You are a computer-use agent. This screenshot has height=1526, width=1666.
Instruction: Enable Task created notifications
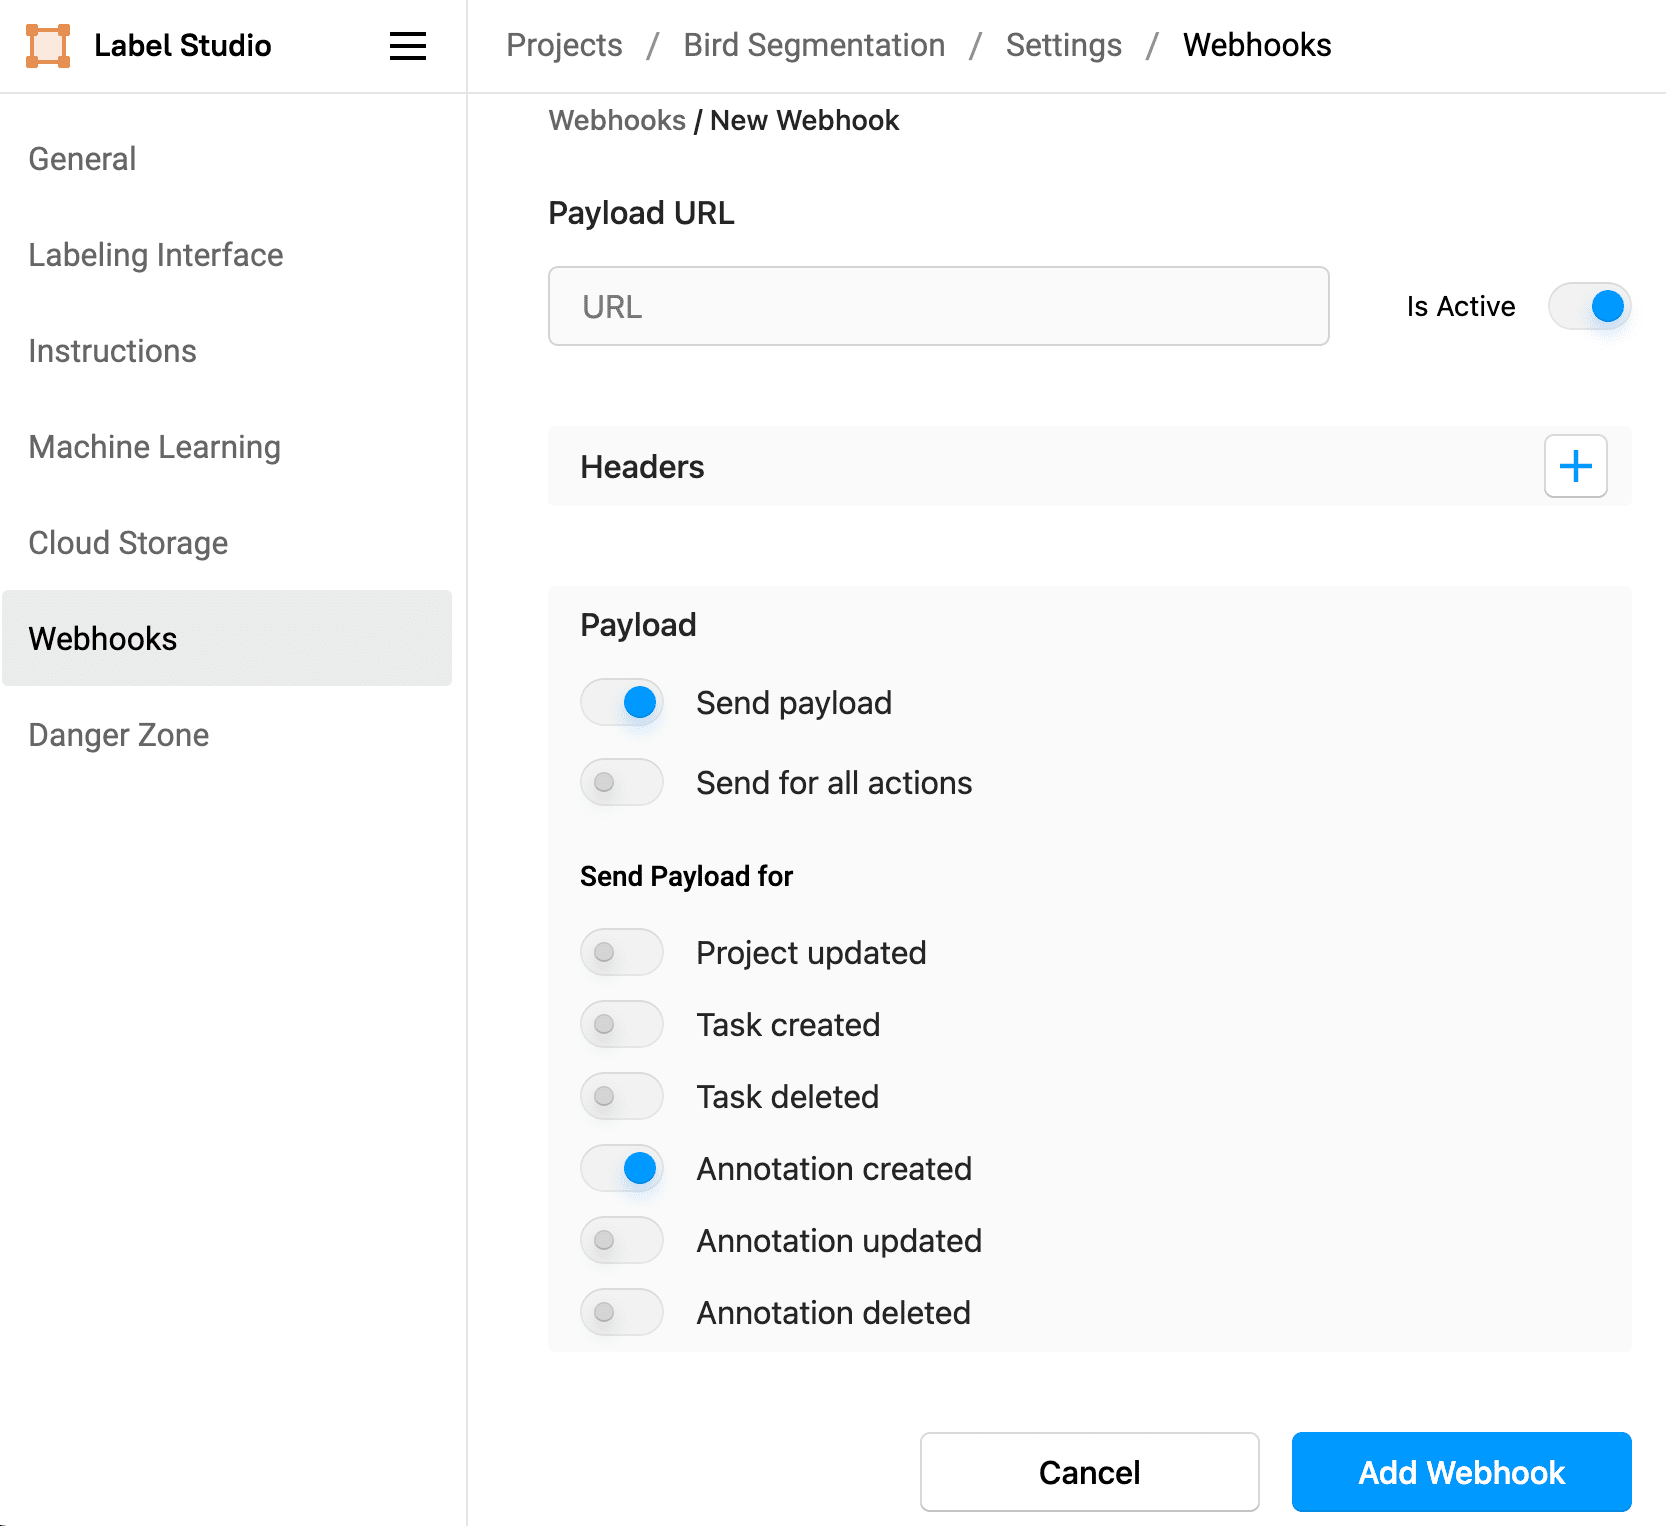coord(621,1024)
